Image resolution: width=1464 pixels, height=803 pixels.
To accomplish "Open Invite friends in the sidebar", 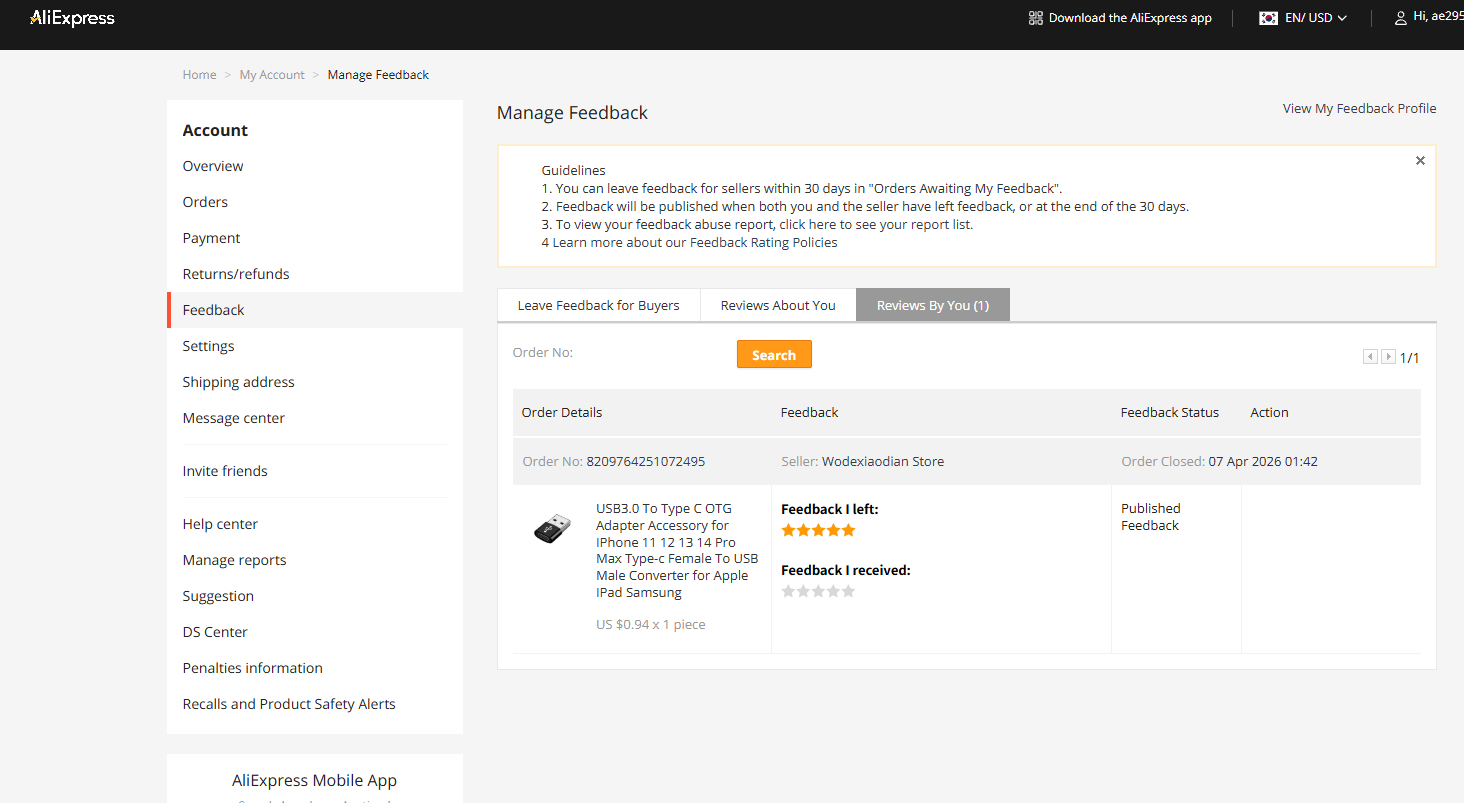I will [x=225, y=471].
